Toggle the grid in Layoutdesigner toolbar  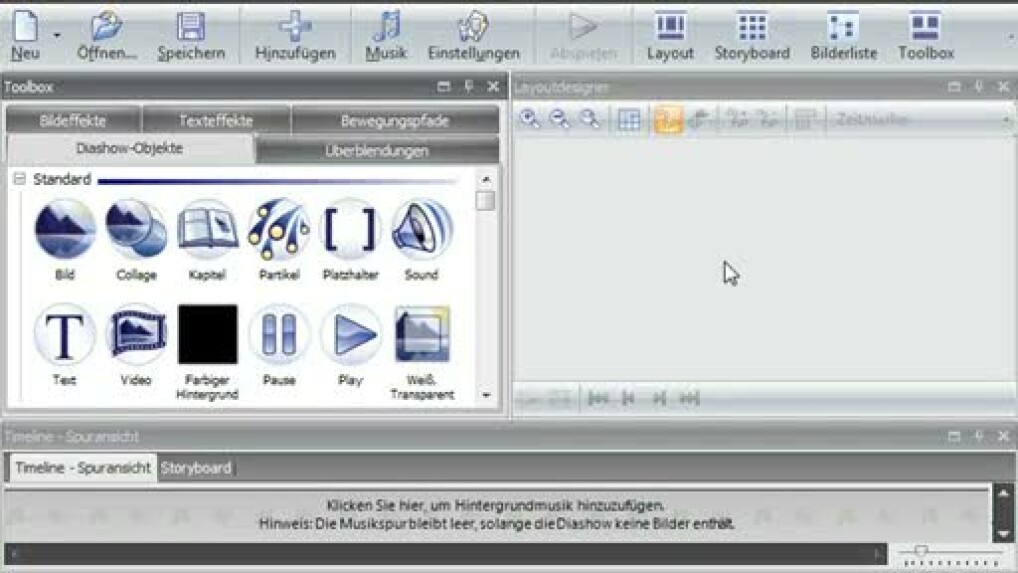point(628,120)
